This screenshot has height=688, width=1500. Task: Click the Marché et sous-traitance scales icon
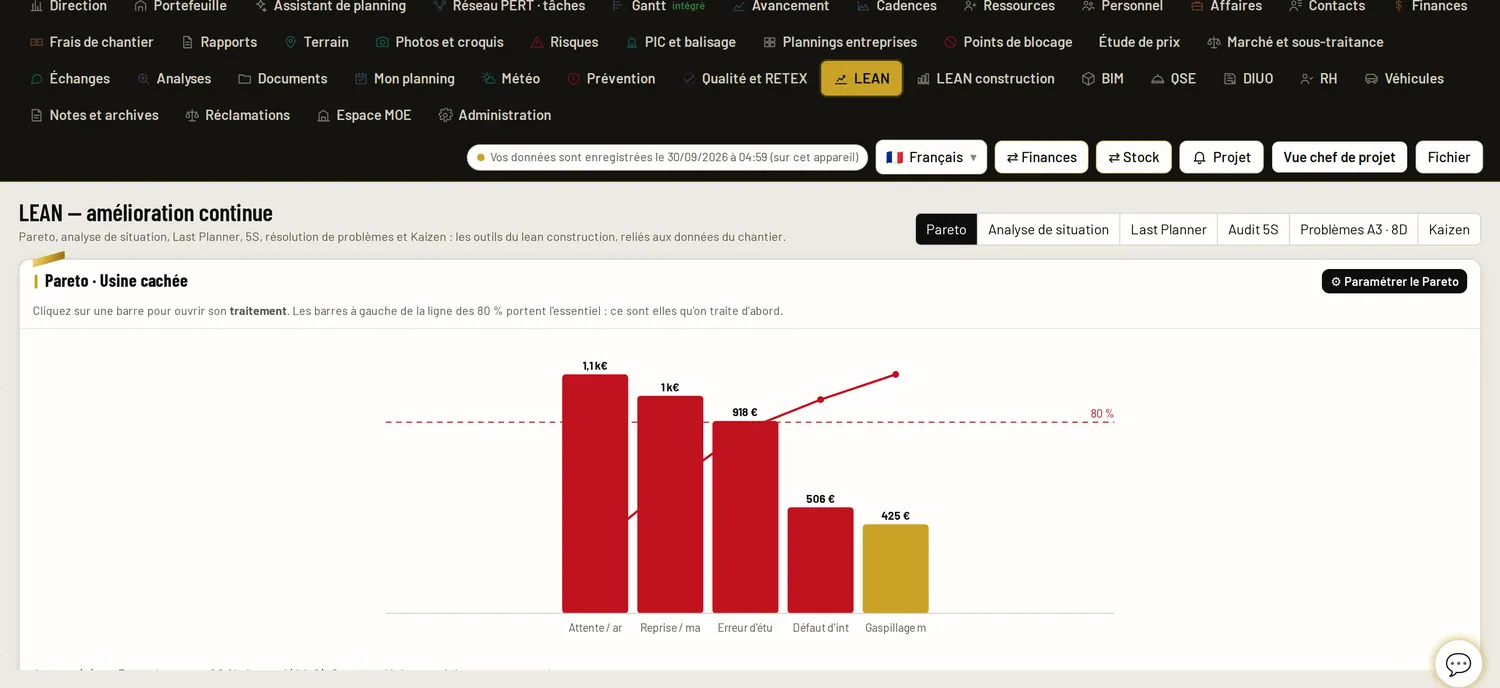tap(1214, 42)
